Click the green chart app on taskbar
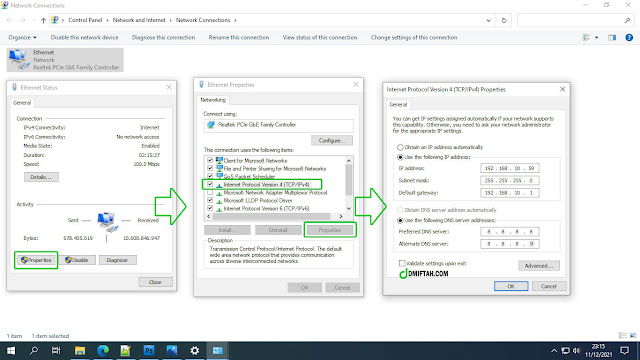 [126, 351]
